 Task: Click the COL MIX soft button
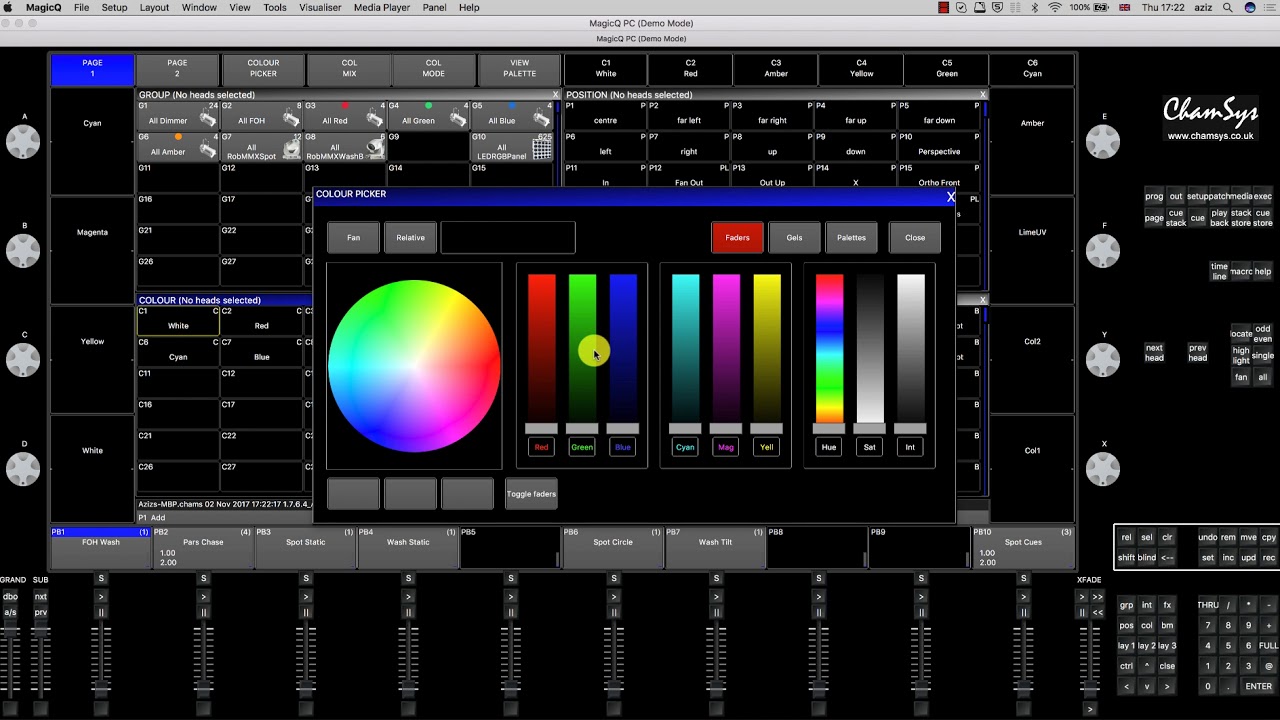[x=349, y=68]
